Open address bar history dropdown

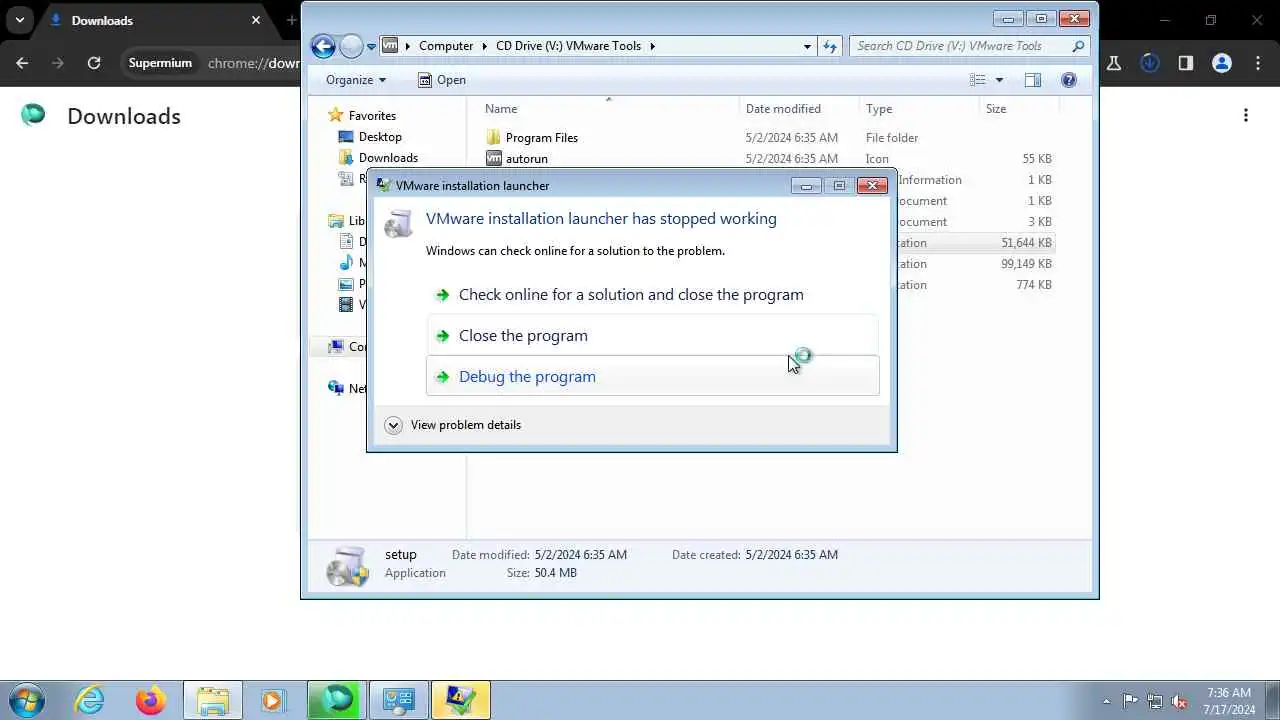click(807, 46)
